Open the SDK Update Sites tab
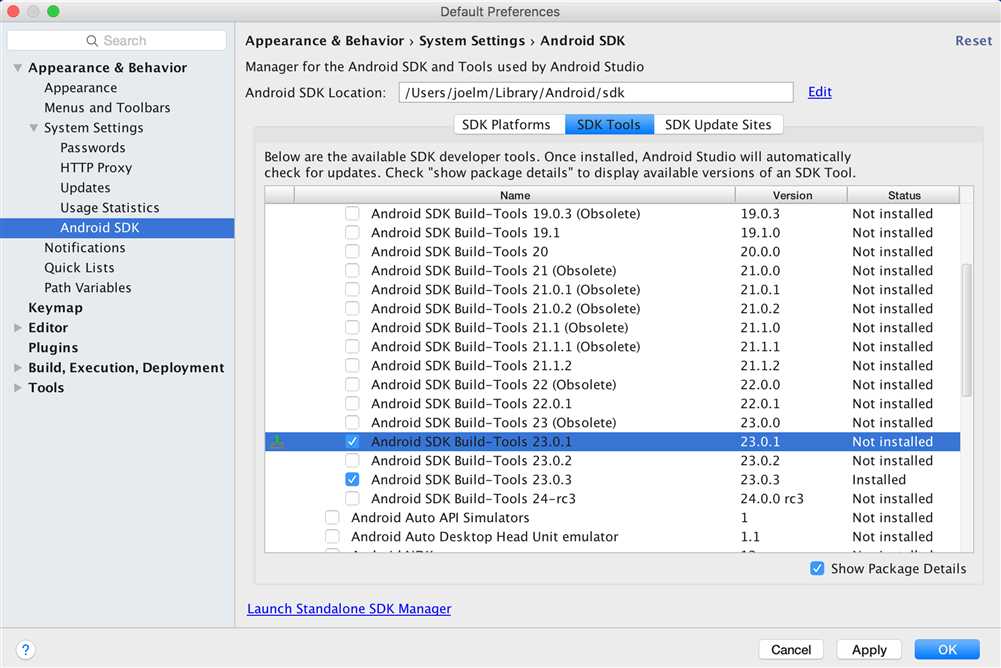 coord(718,125)
